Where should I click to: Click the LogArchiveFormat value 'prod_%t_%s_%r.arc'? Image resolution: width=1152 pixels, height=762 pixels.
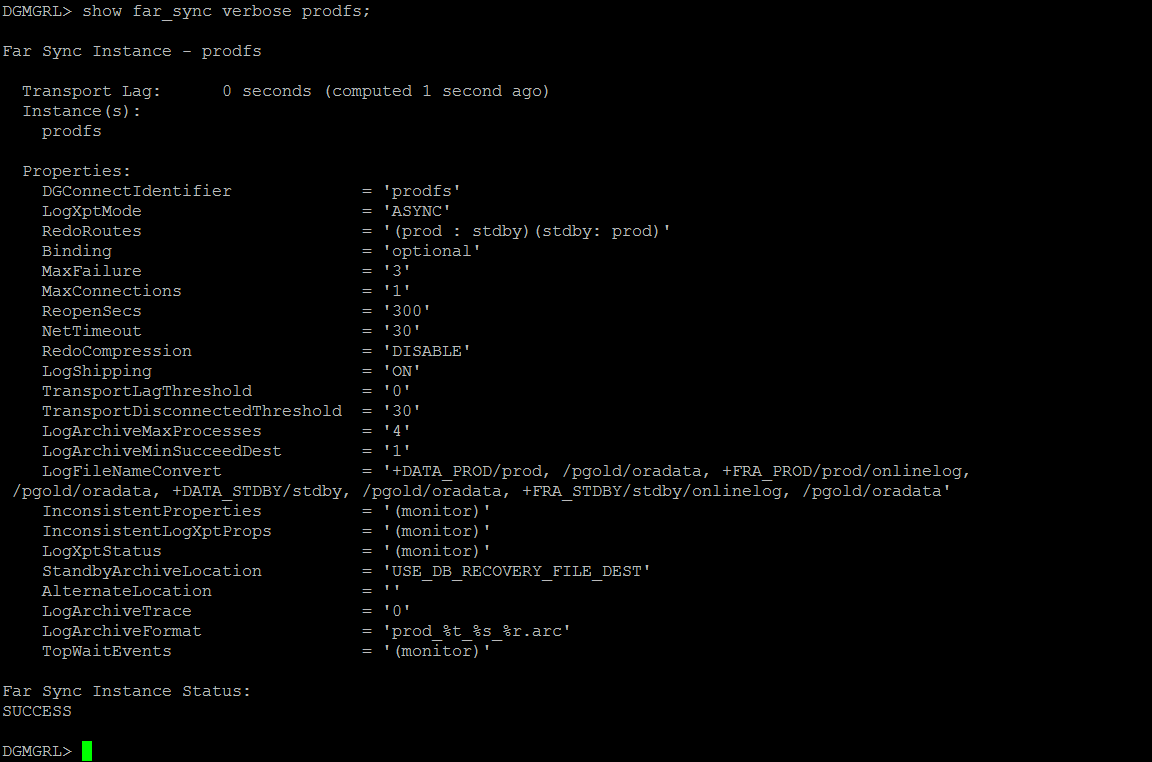(x=476, y=631)
